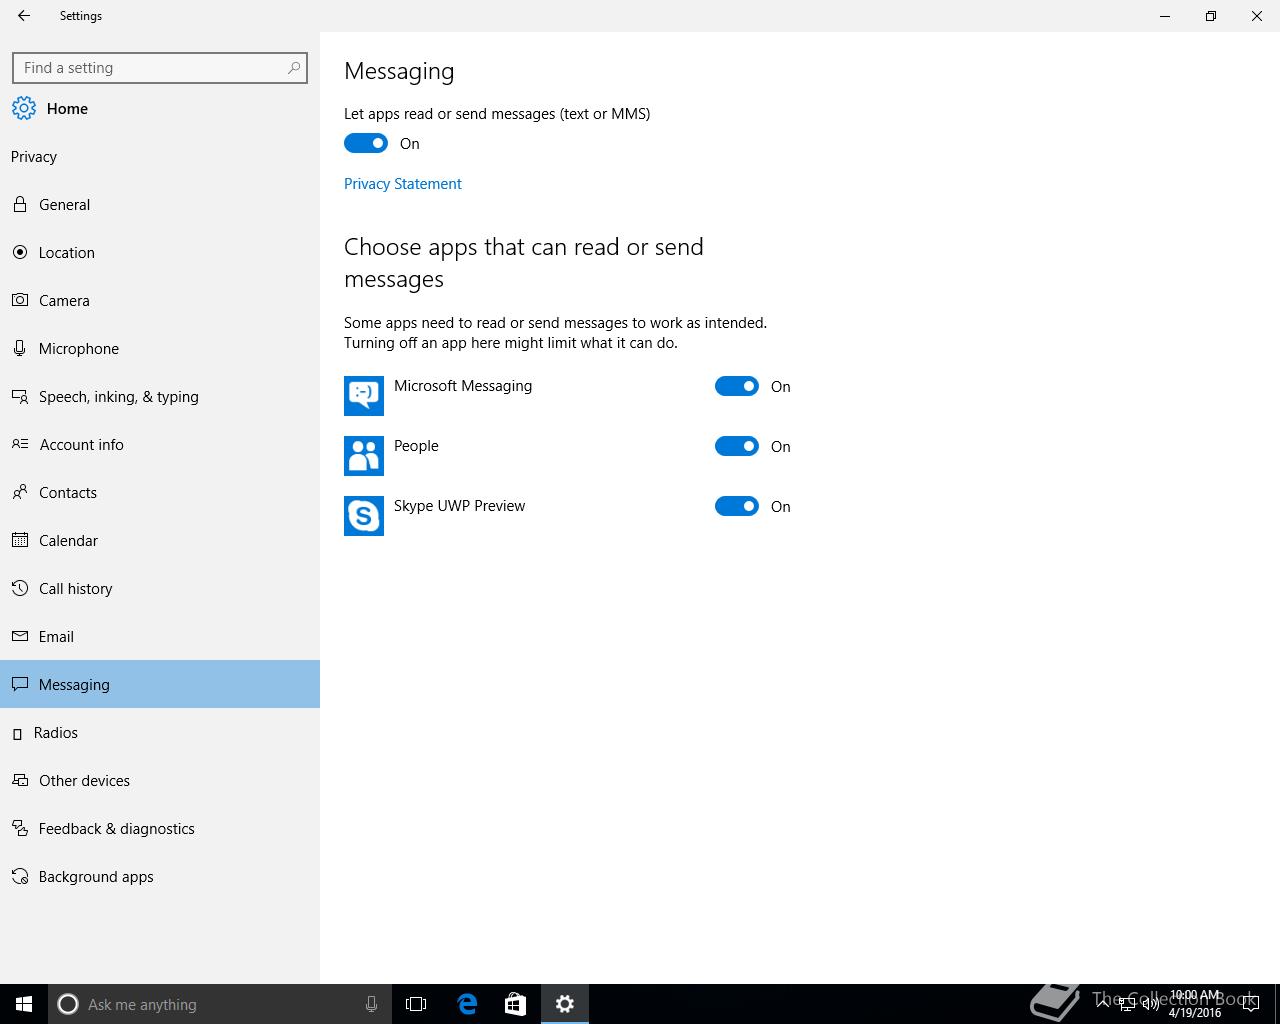Click the Cortana microphone icon
The image size is (1280, 1024).
371,1004
